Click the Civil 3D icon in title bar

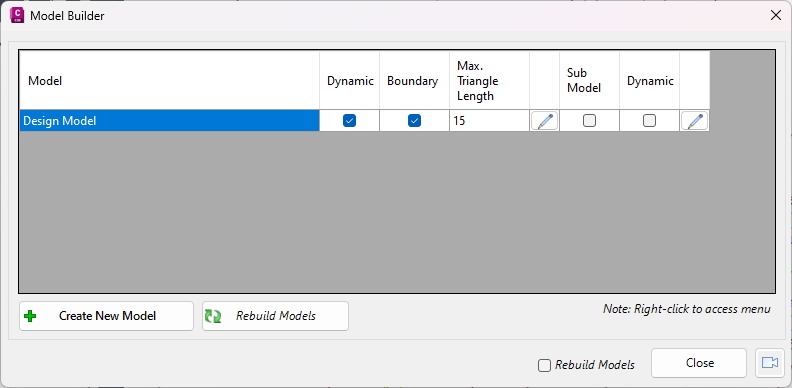pyautogui.click(x=17, y=15)
